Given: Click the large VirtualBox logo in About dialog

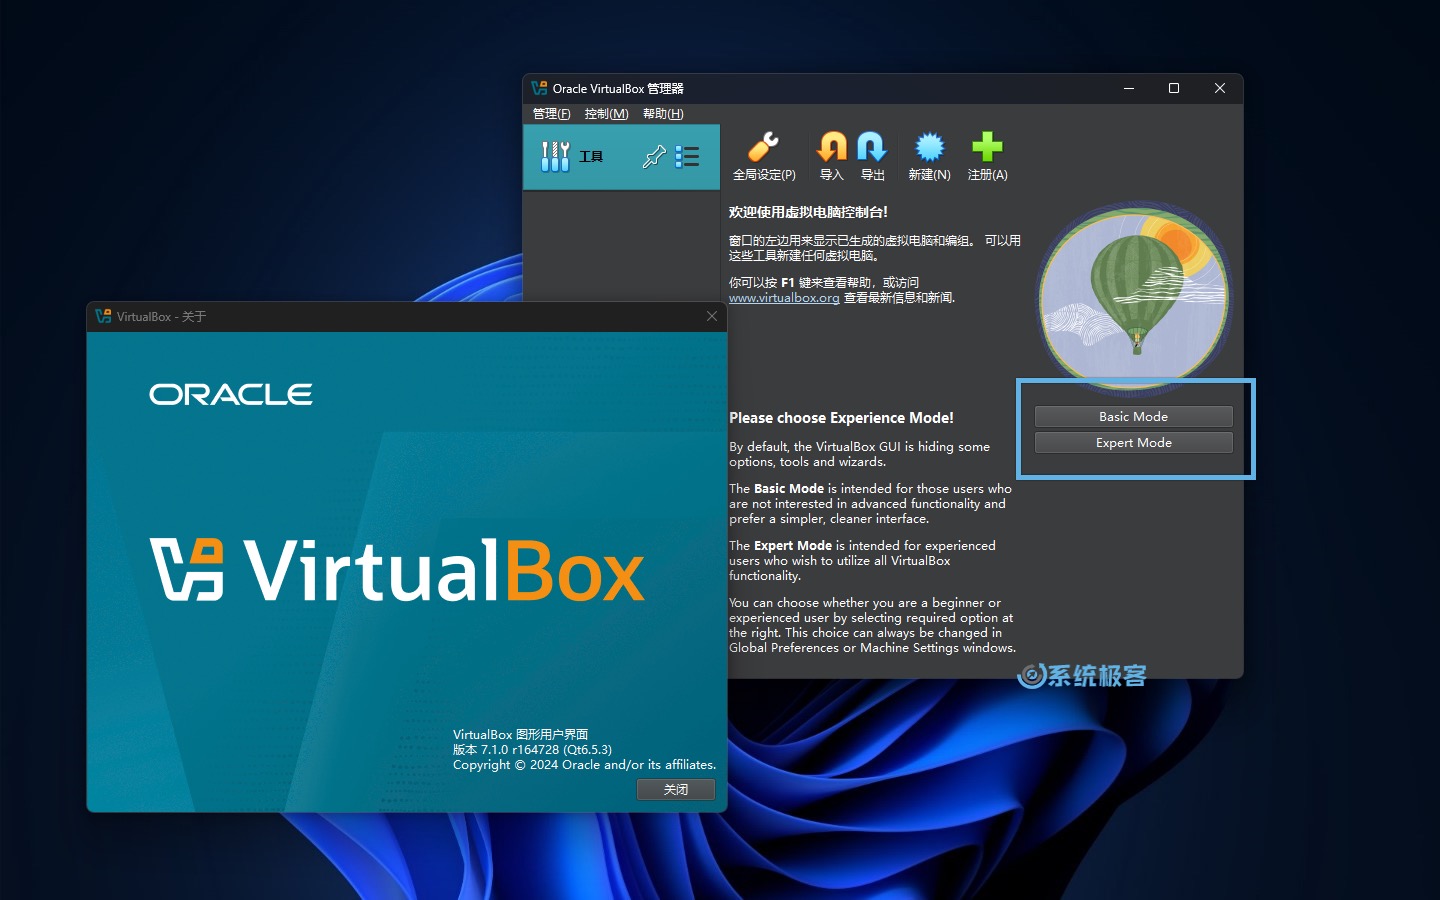Looking at the screenshot, I should click(397, 570).
